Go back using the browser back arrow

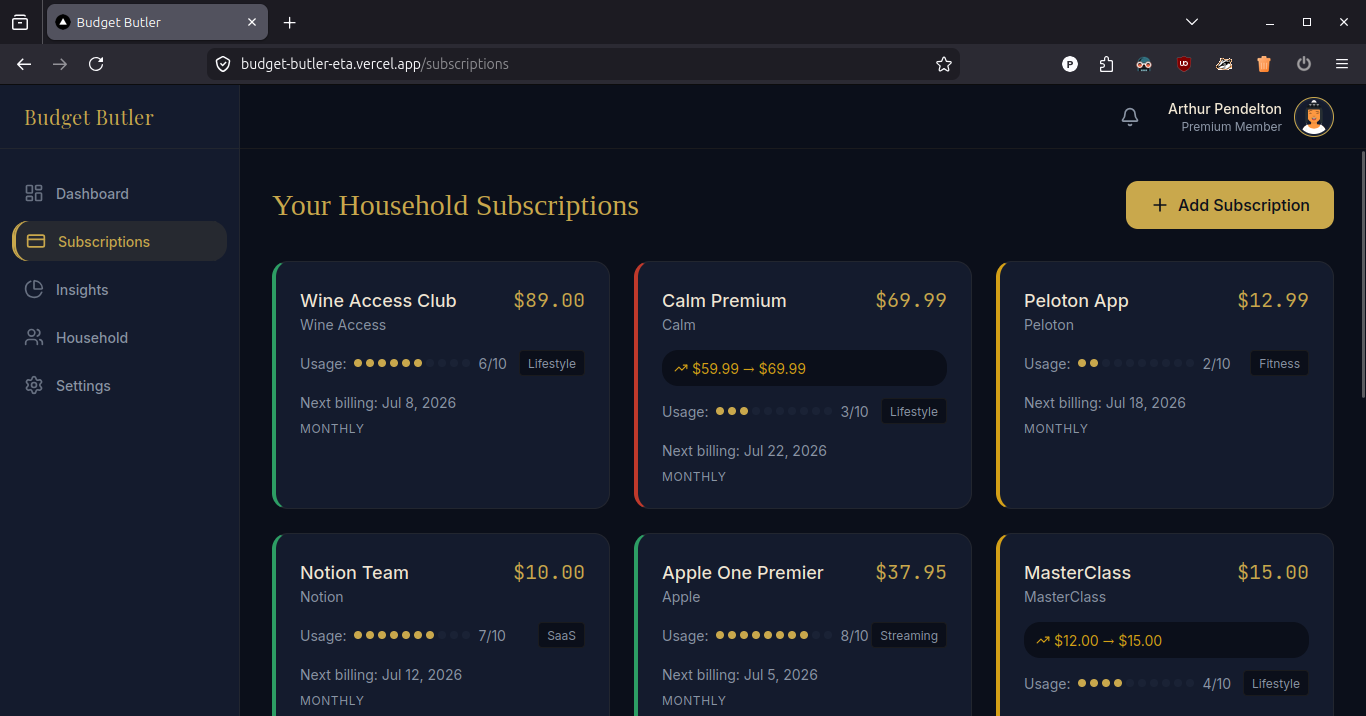click(x=24, y=64)
